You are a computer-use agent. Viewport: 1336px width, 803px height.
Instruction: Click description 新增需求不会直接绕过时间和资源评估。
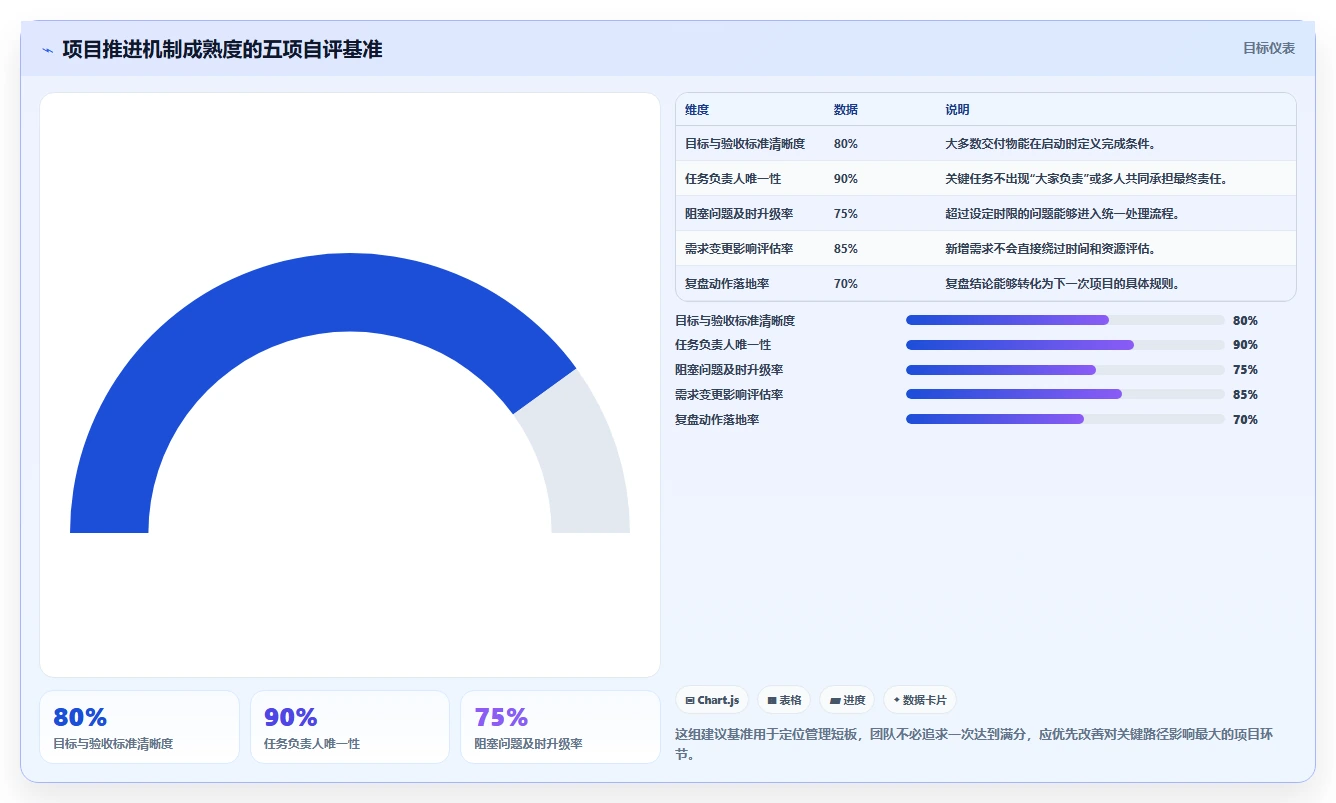click(1051, 249)
